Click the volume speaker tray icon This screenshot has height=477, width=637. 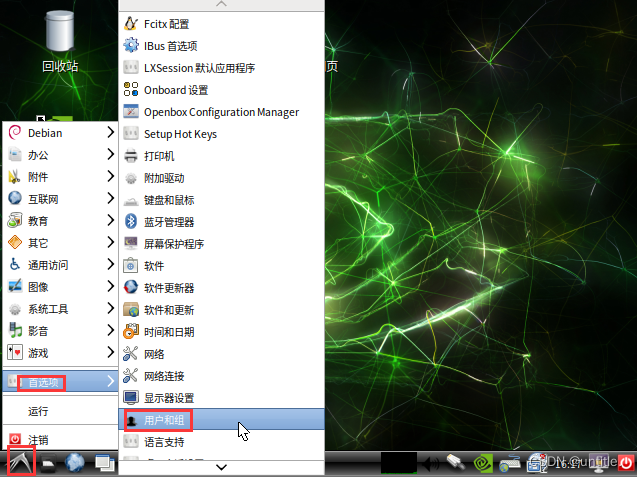tap(430, 463)
